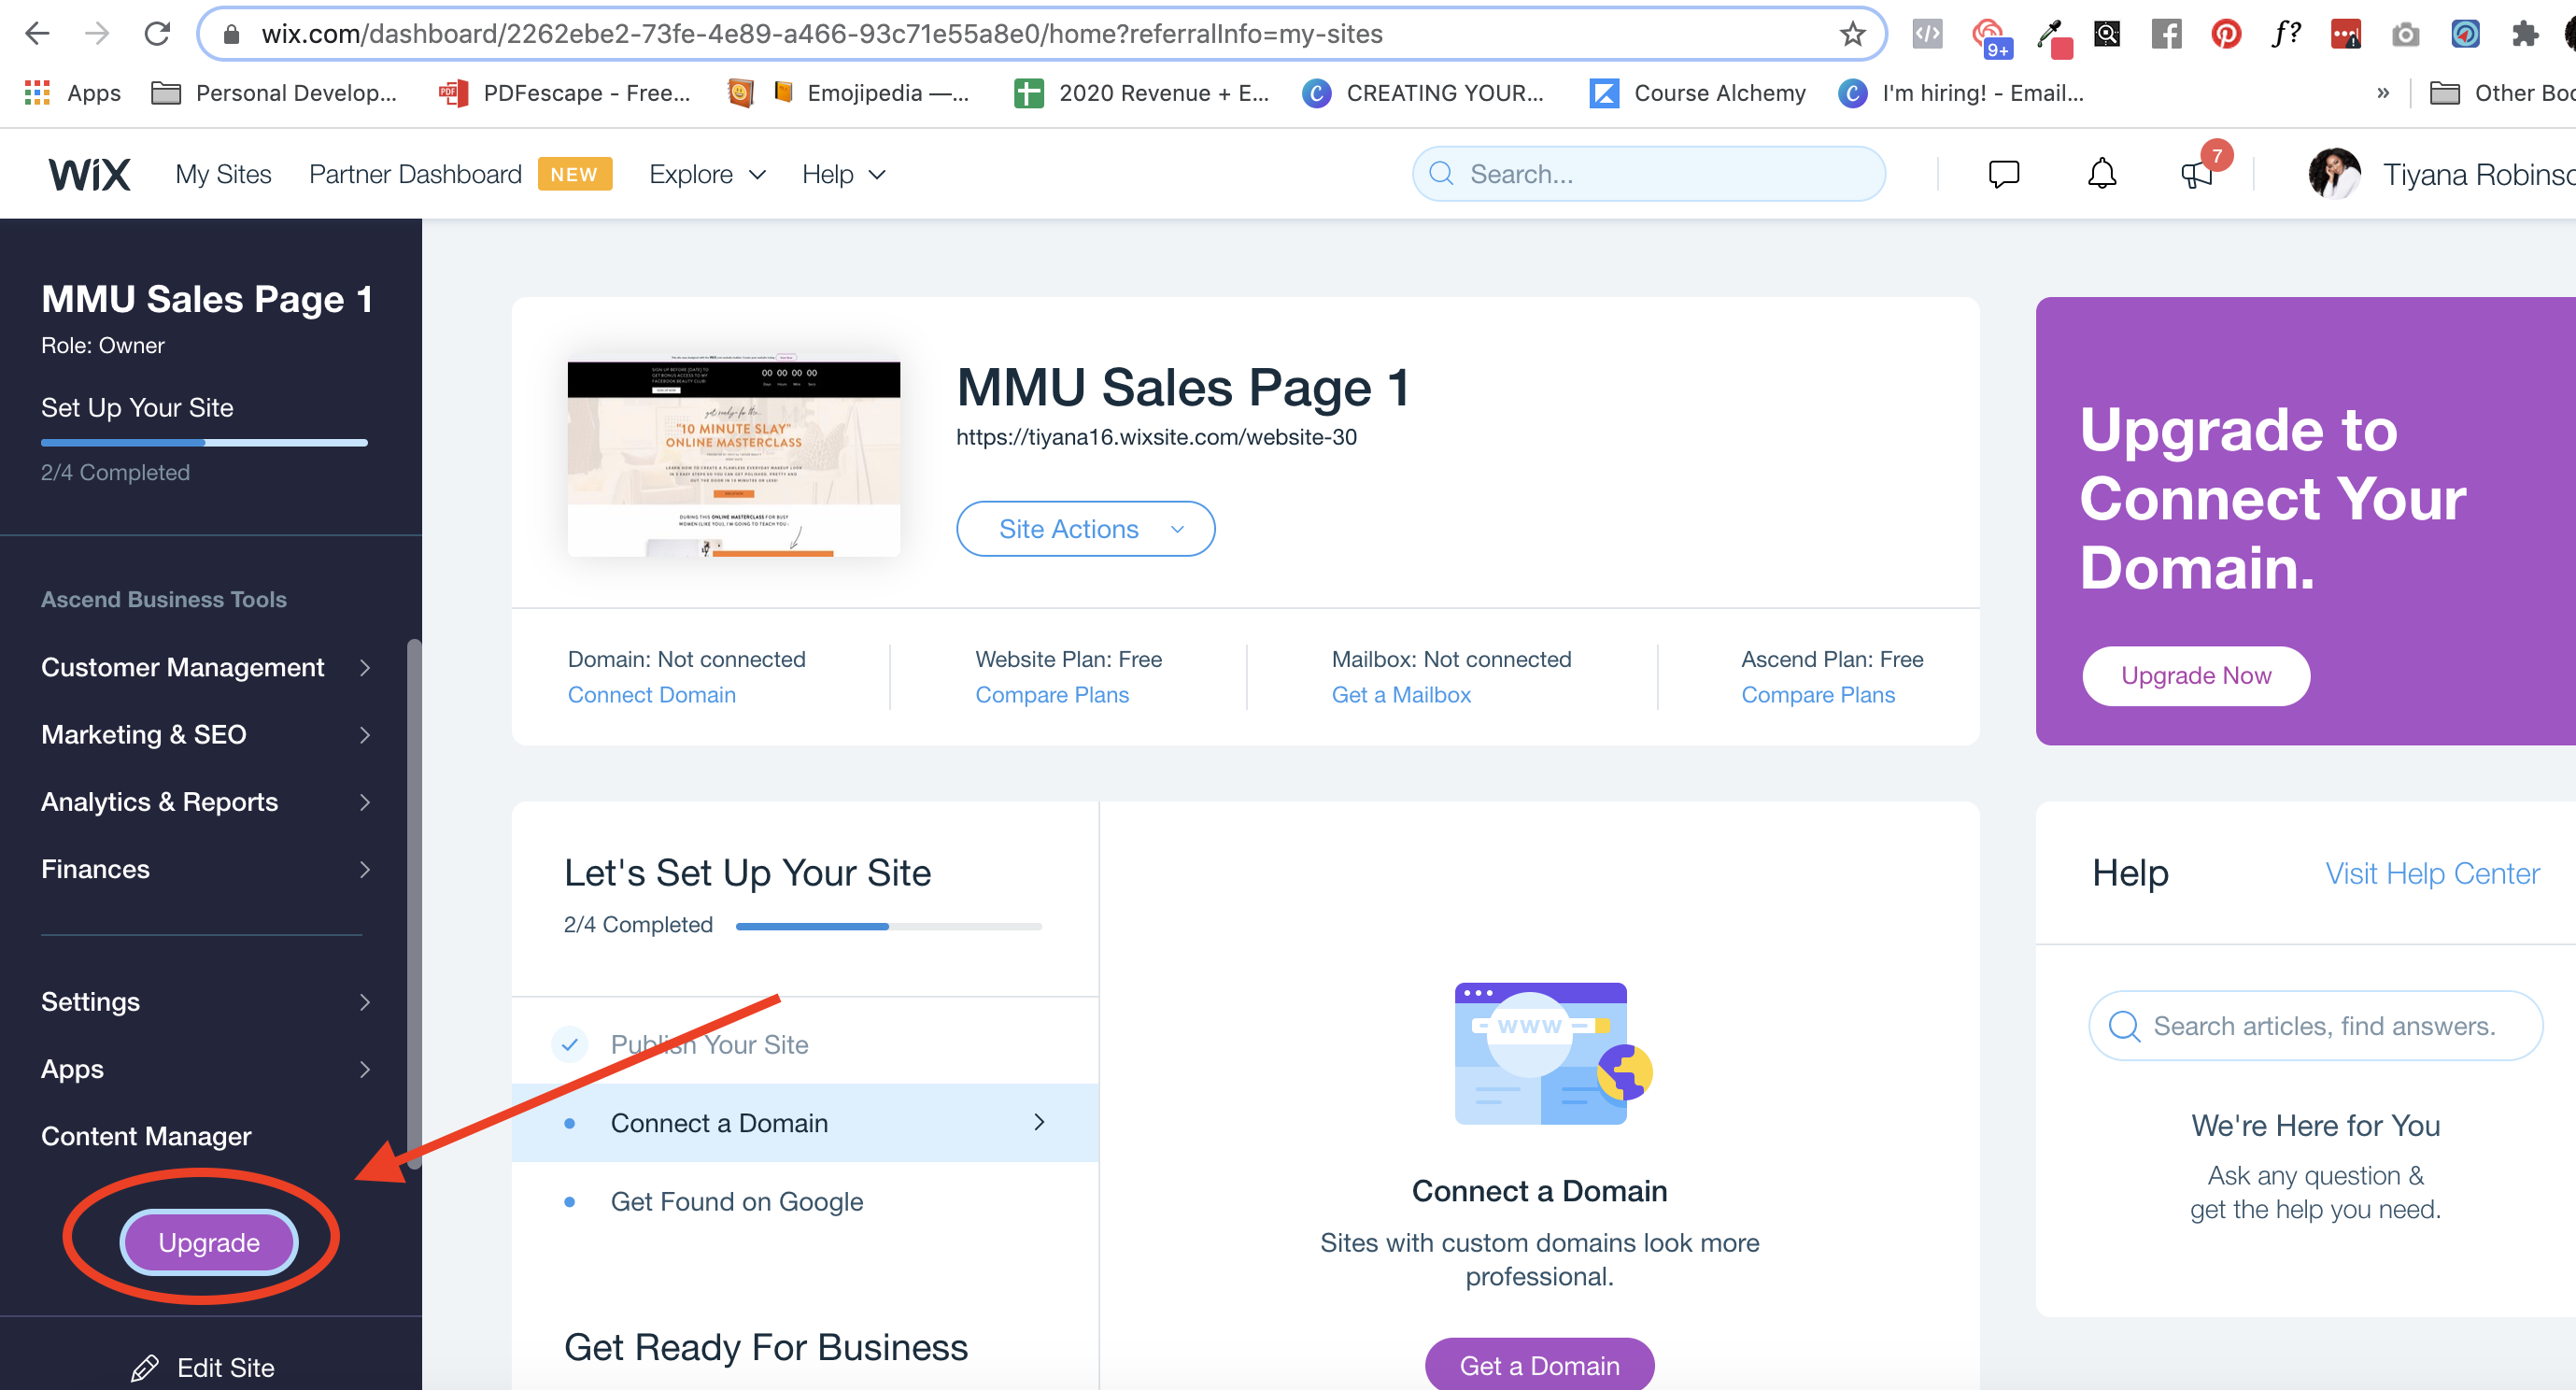Click the Upgrade Now button

point(2195,675)
